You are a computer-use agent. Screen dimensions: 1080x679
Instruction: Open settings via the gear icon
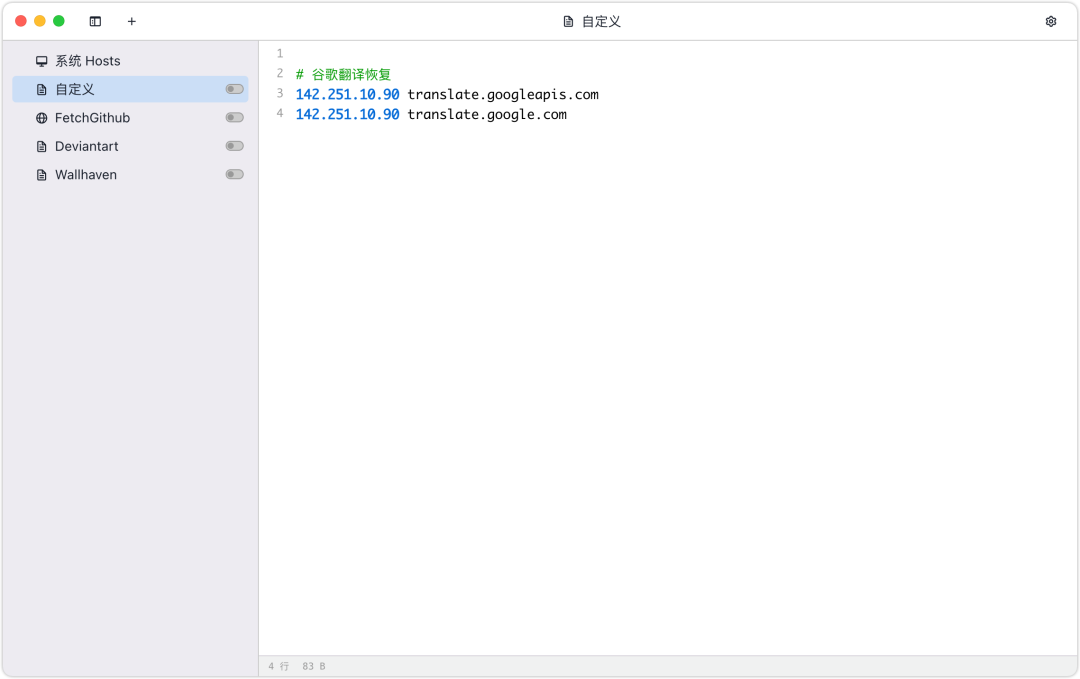pyautogui.click(x=1050, y=21)
